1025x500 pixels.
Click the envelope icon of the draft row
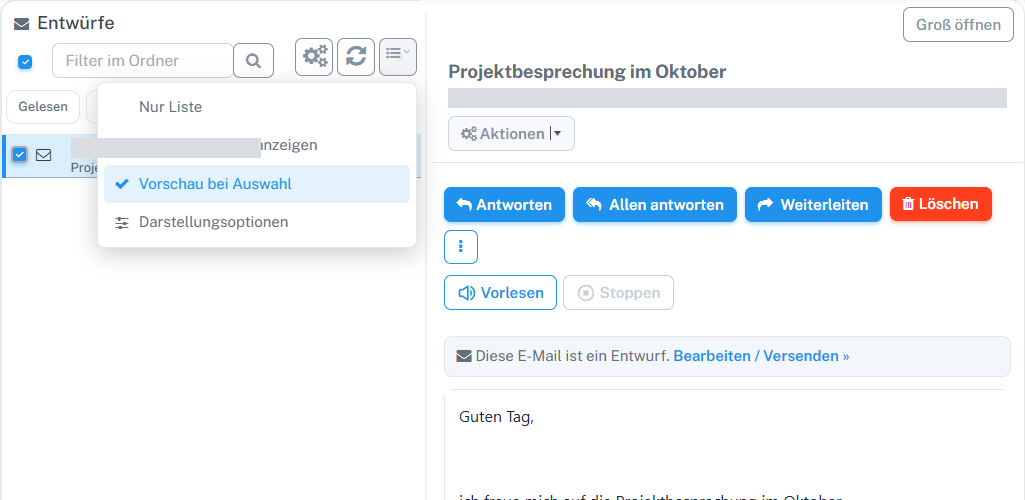pyautogui.click(x=43, y=155)
